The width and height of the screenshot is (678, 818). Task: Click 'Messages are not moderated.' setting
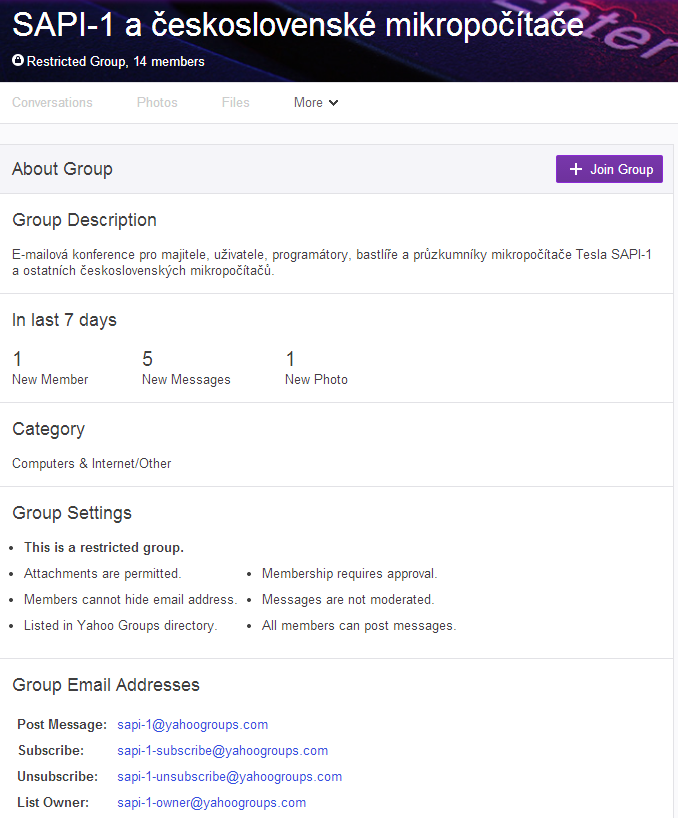click(348, 599)
